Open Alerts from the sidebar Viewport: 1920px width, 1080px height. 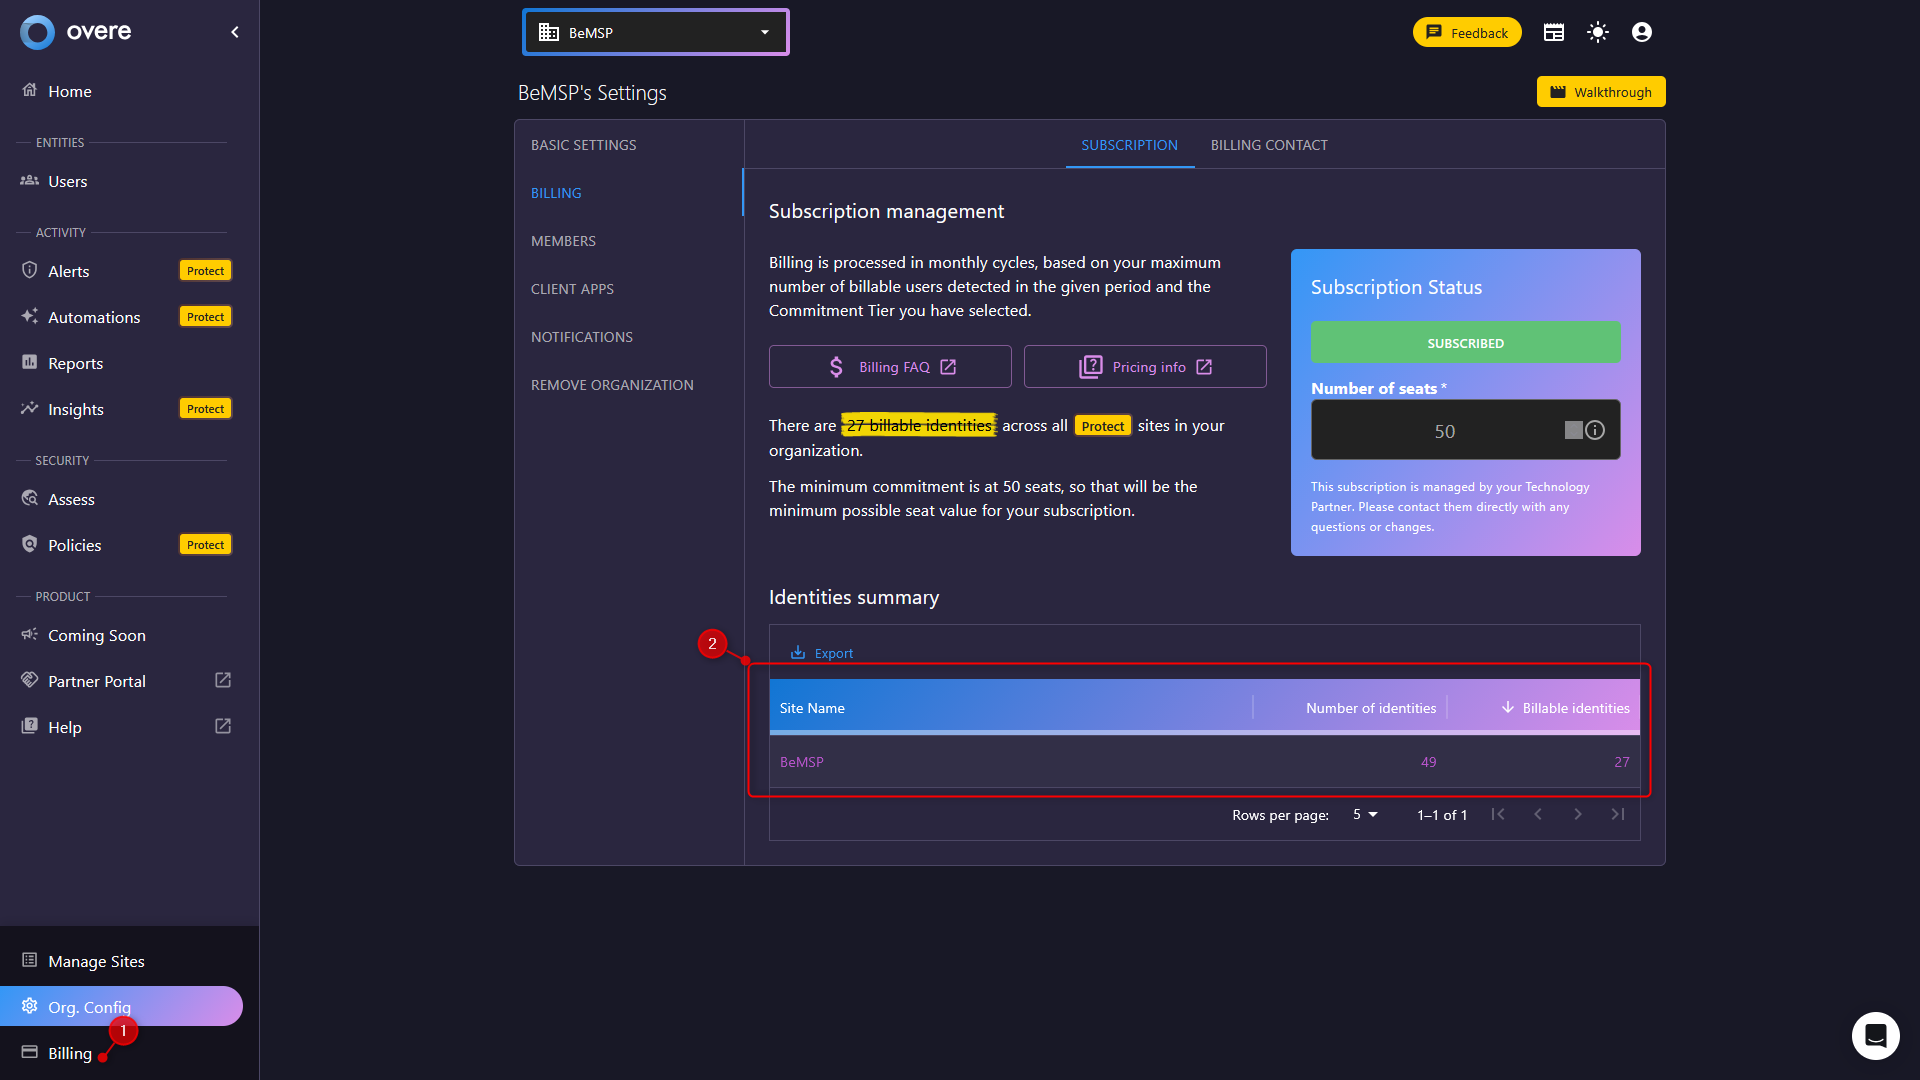[69, 271]
